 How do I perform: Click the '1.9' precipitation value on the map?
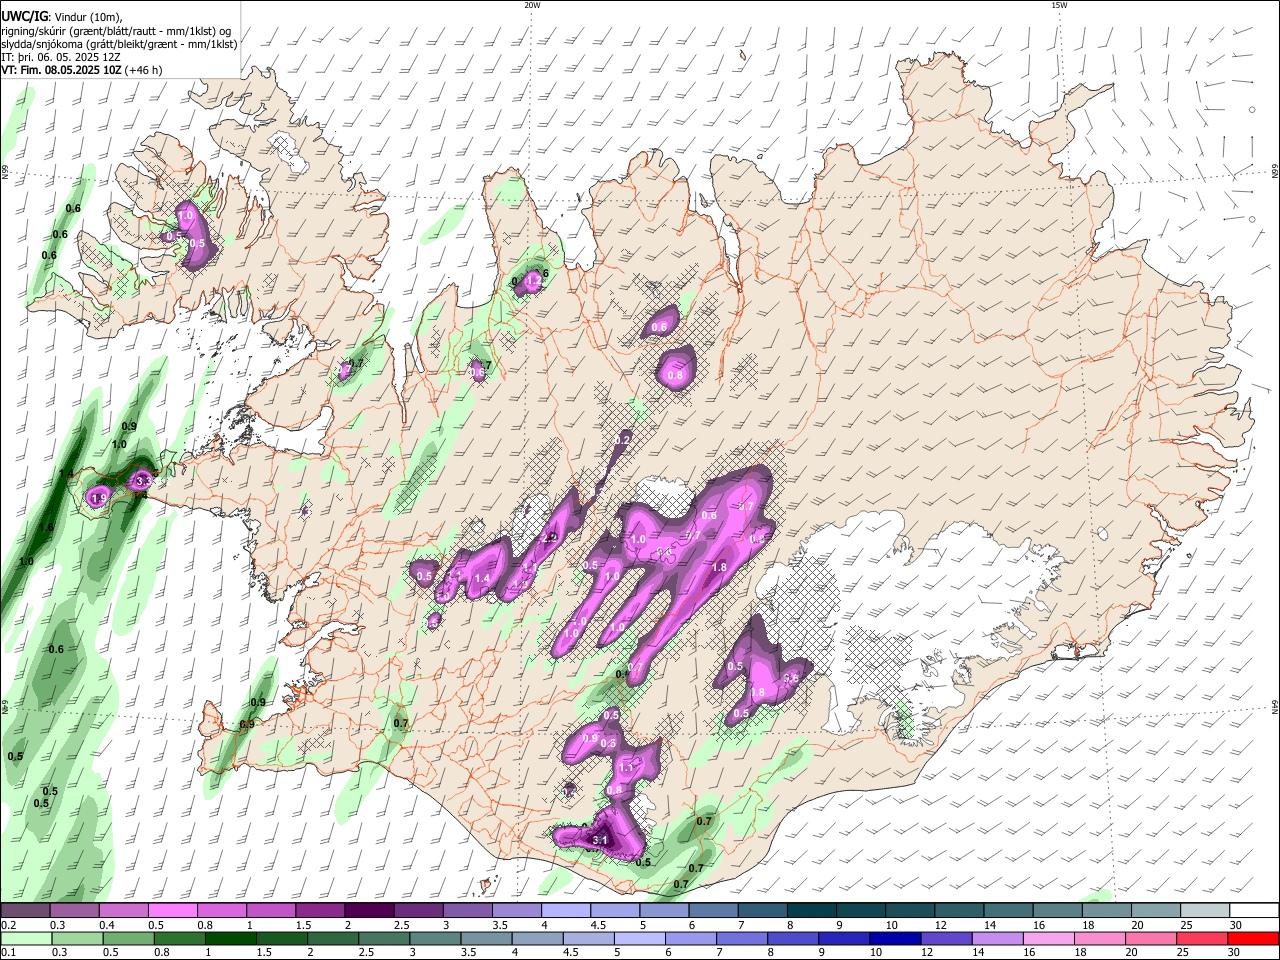tap(98, 498)
